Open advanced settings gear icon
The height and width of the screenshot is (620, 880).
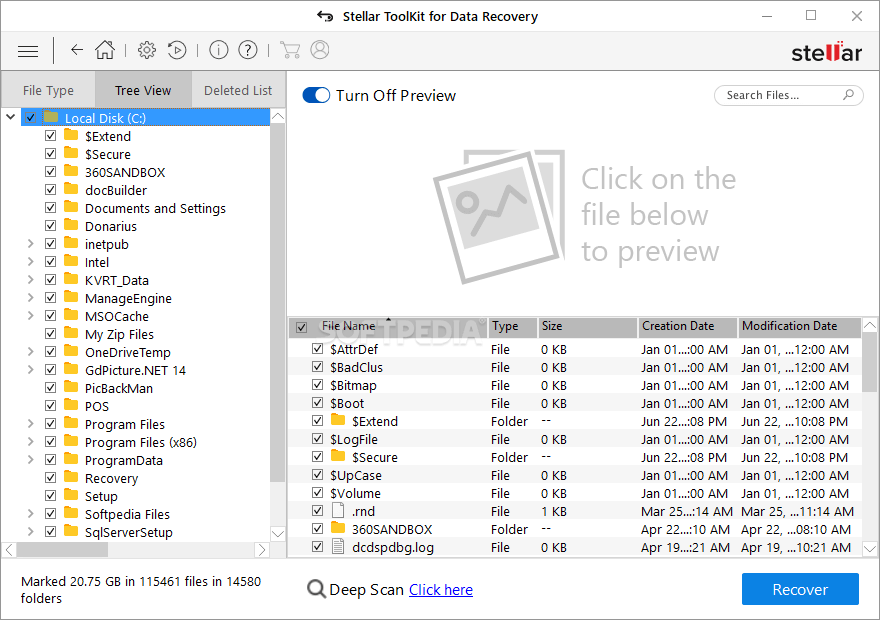(147, 50)
